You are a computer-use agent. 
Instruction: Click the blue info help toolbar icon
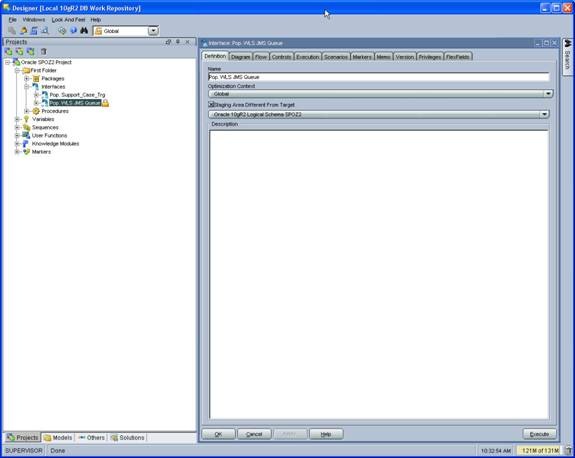tap(73, 31)
